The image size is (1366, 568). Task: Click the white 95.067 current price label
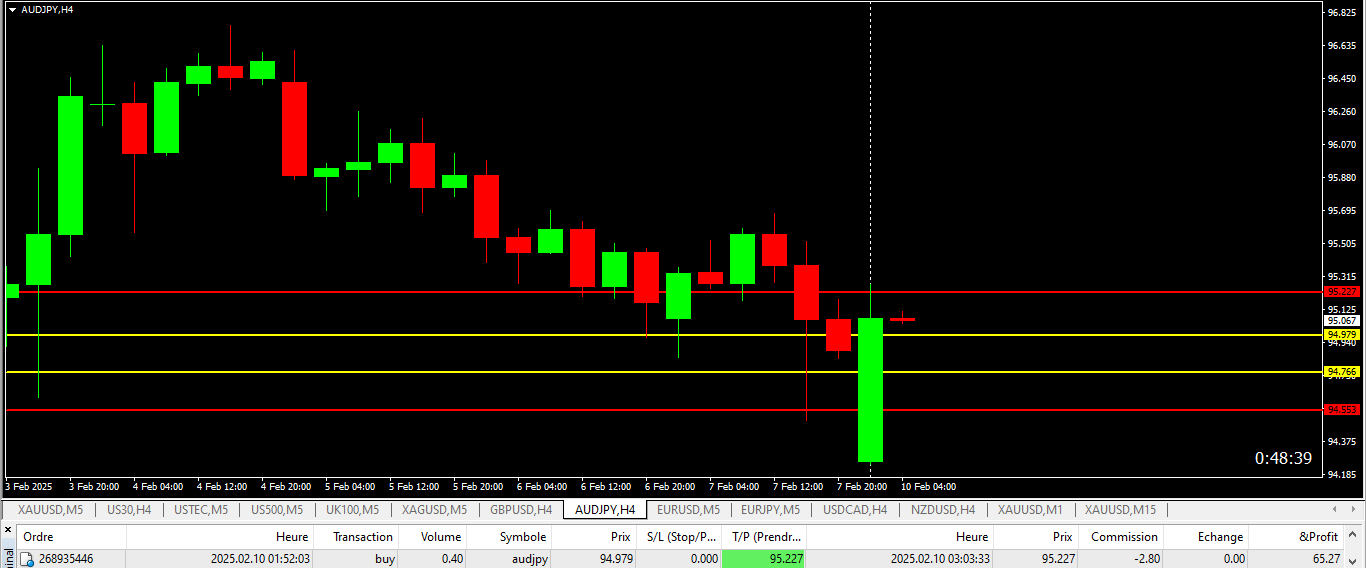(x=1342, y=321)
